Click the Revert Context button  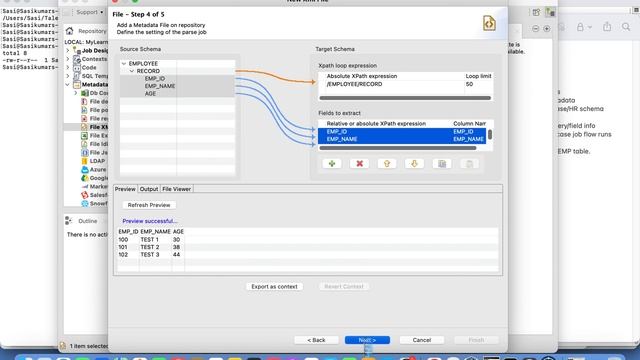click(x=344, y=287)
